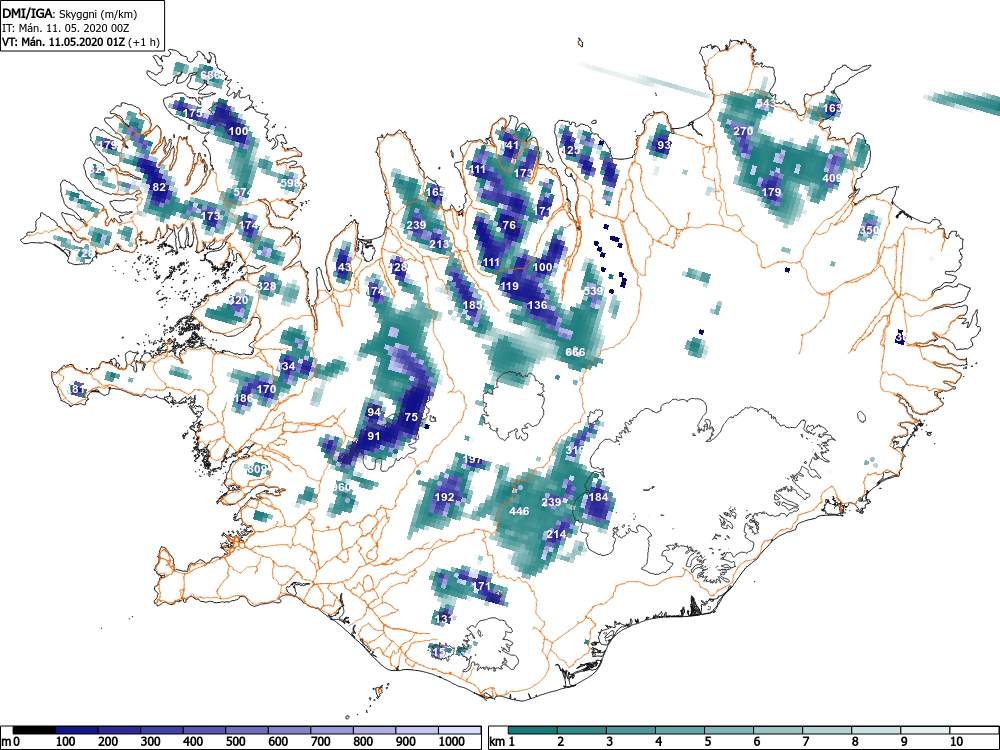This screenshot has width=1000, height=750.
Task: Click the 170 visibility value in west Iceland
Action: point(266,388)
